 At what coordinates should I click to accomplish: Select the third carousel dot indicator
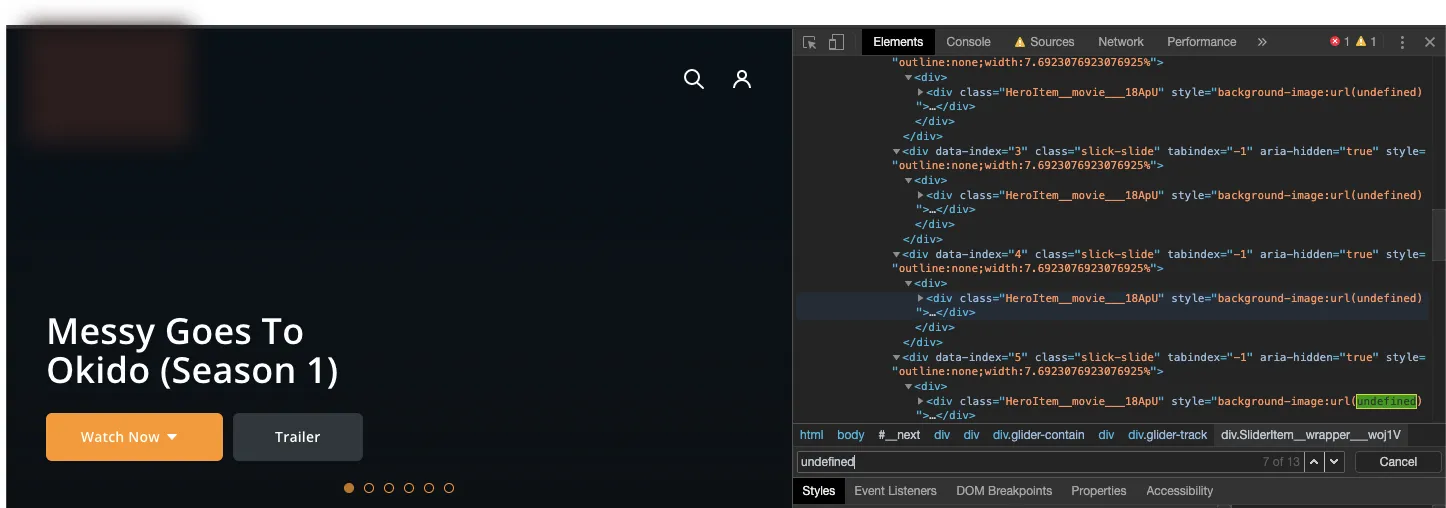coord(389,488)
